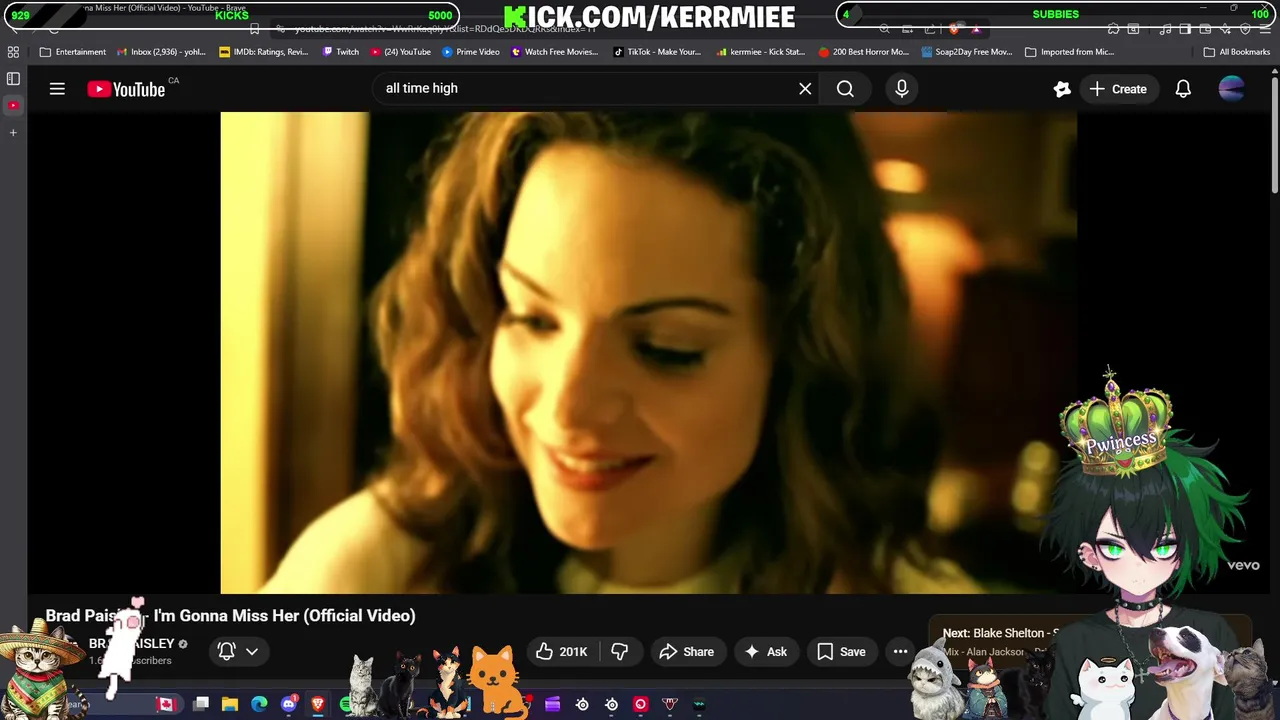Screen dimensions: 1280x720
Task: Launch Microsoft Edge from the taskbar
Action: [259, 705]
